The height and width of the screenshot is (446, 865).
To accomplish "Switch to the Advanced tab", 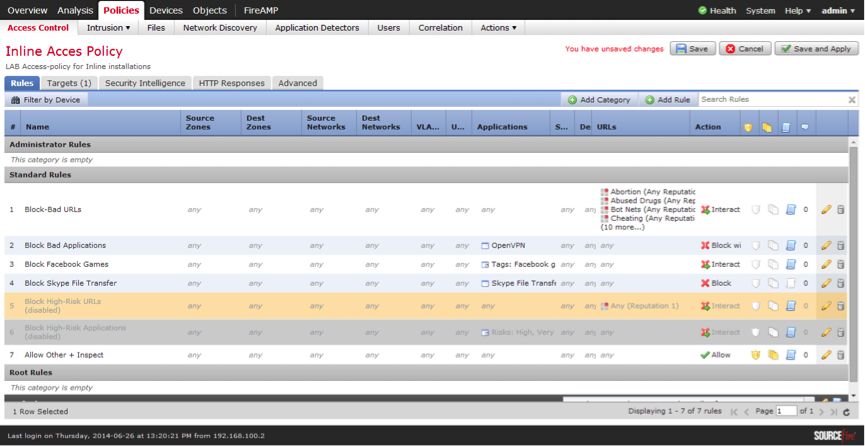I will click(x=297, y=83).
